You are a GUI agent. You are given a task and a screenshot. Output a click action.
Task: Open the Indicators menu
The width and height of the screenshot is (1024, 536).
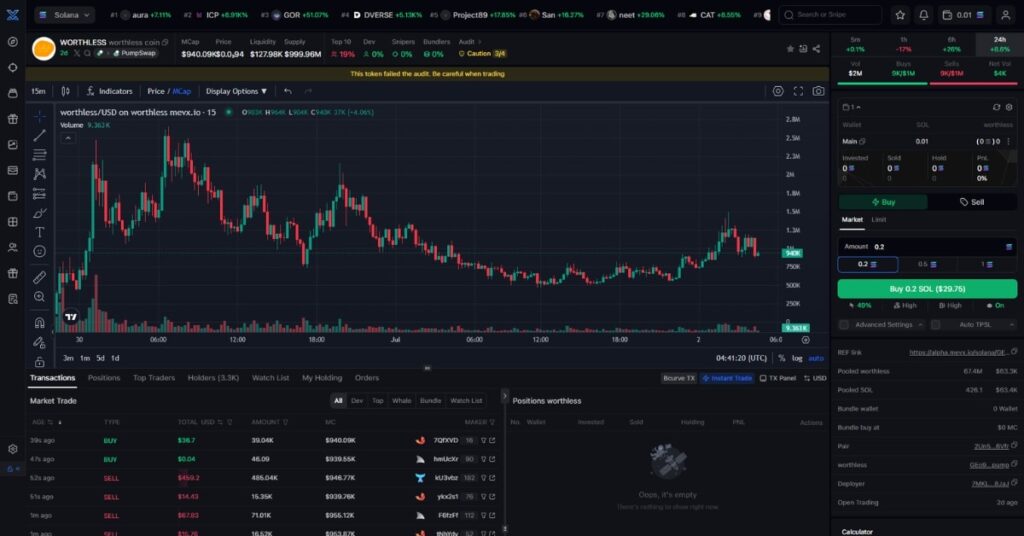coord(109,91)
